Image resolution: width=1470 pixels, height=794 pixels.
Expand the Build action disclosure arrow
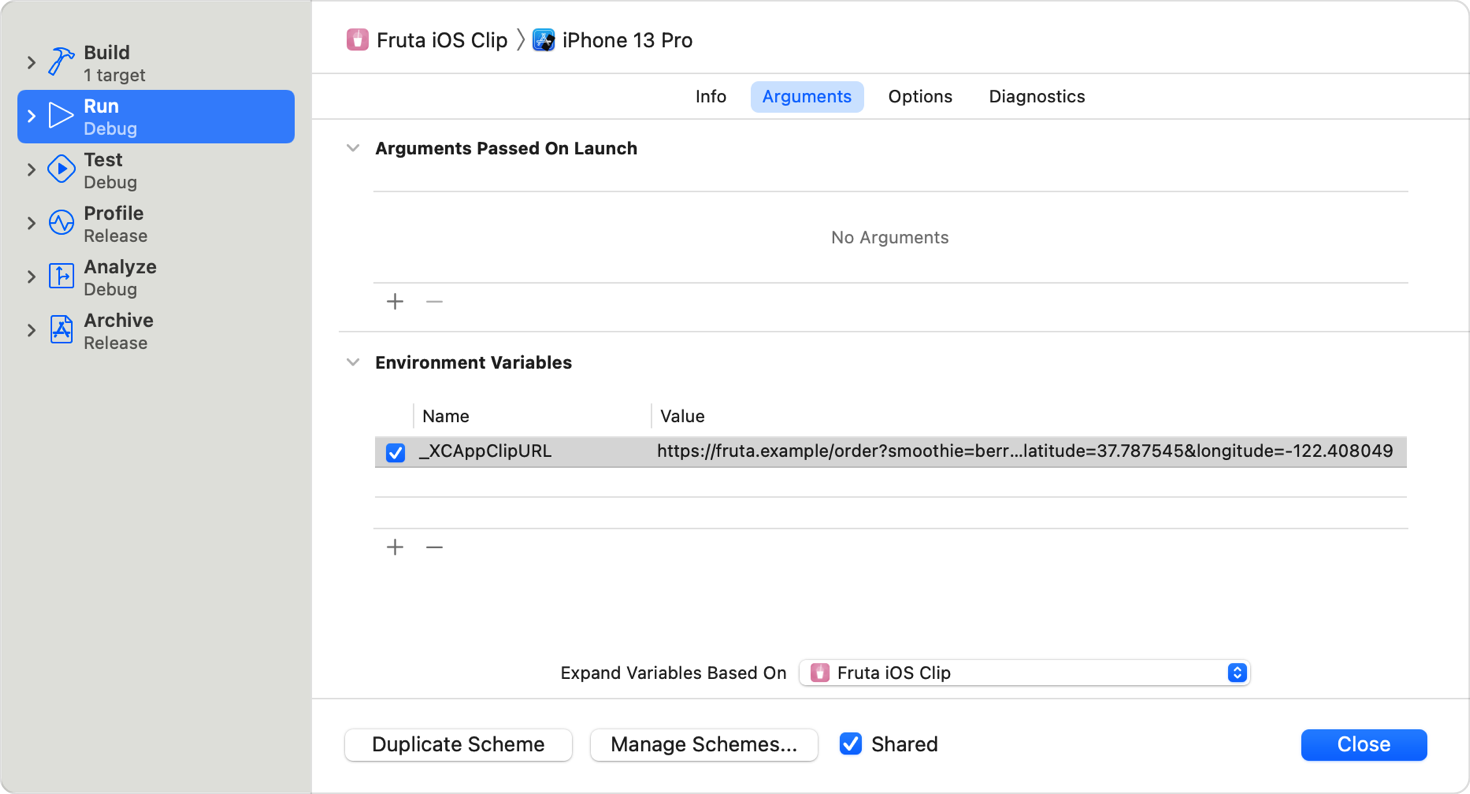[31, 63]
